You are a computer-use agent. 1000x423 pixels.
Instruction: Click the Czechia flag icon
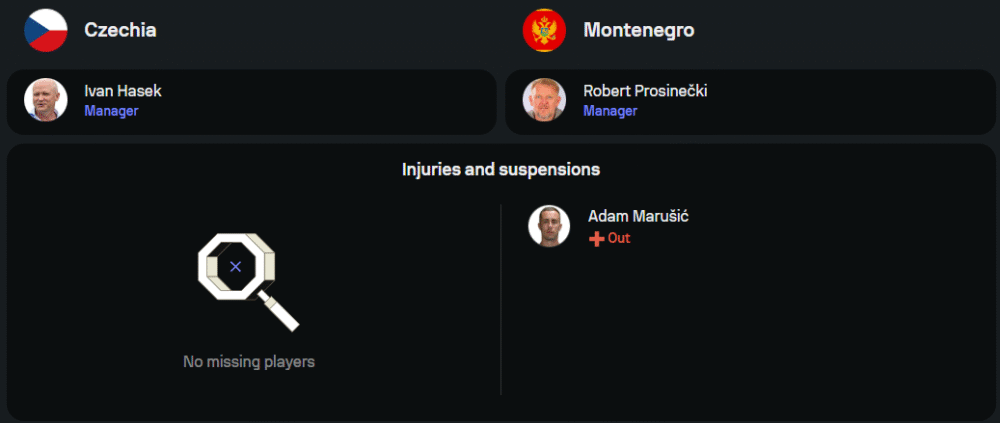[46, 30]
